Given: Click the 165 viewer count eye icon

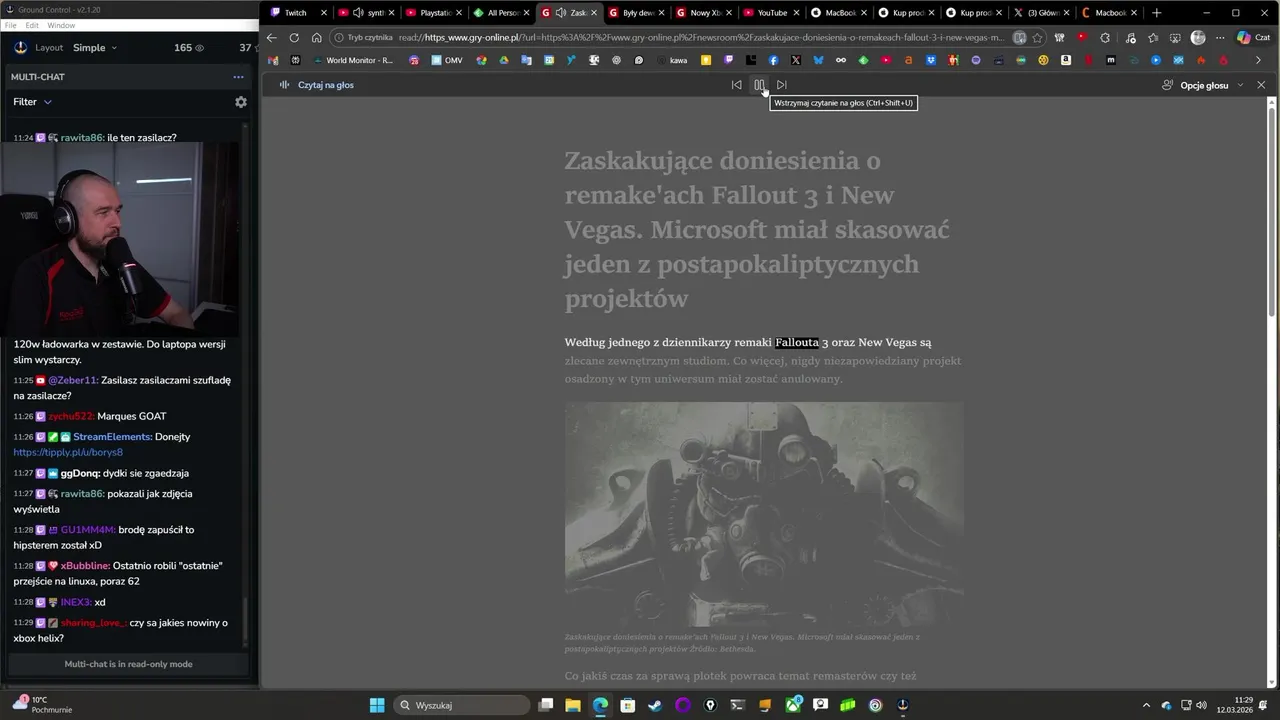Looking at the screenshot, I should point(199,48).
